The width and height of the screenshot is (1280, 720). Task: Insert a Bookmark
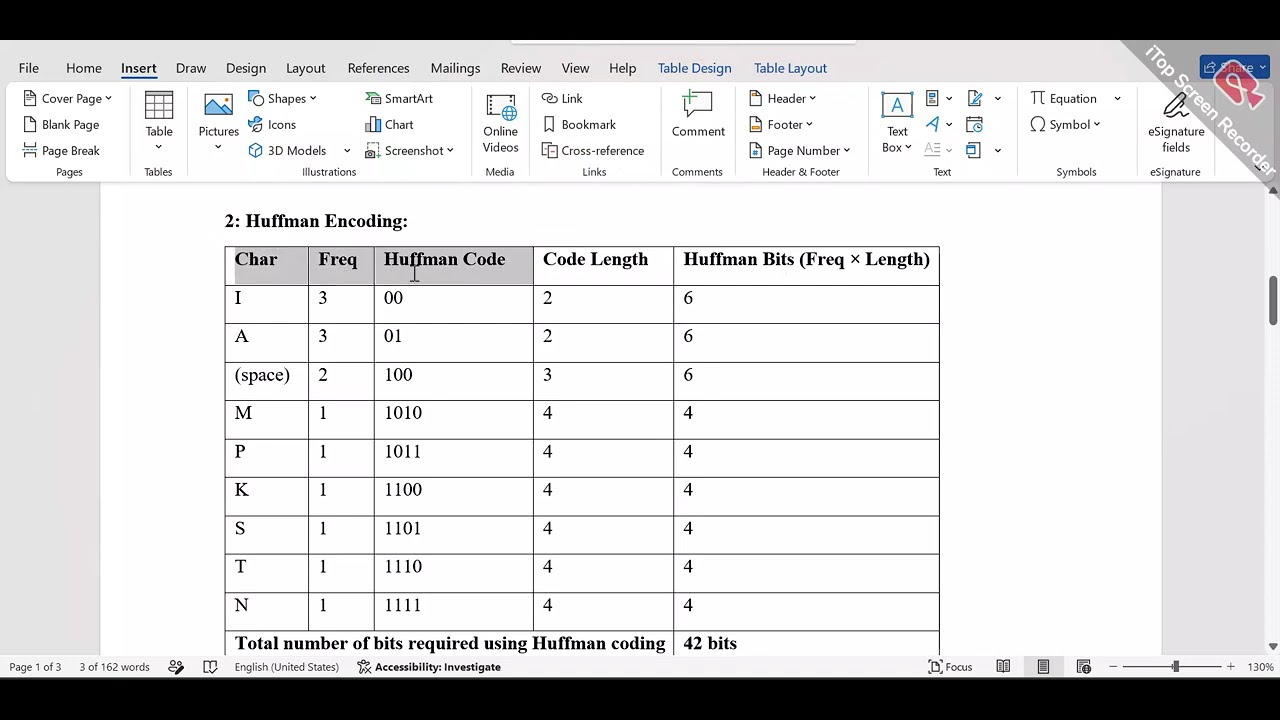579,124
